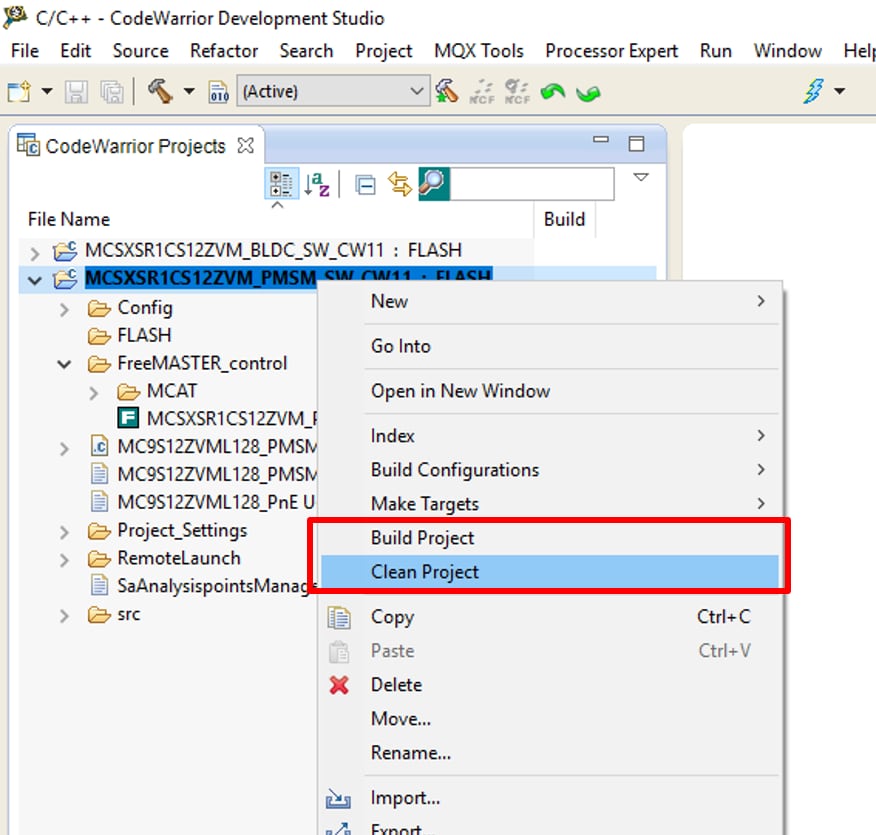Click inside the project filter text field

click(x=530, y=184)
